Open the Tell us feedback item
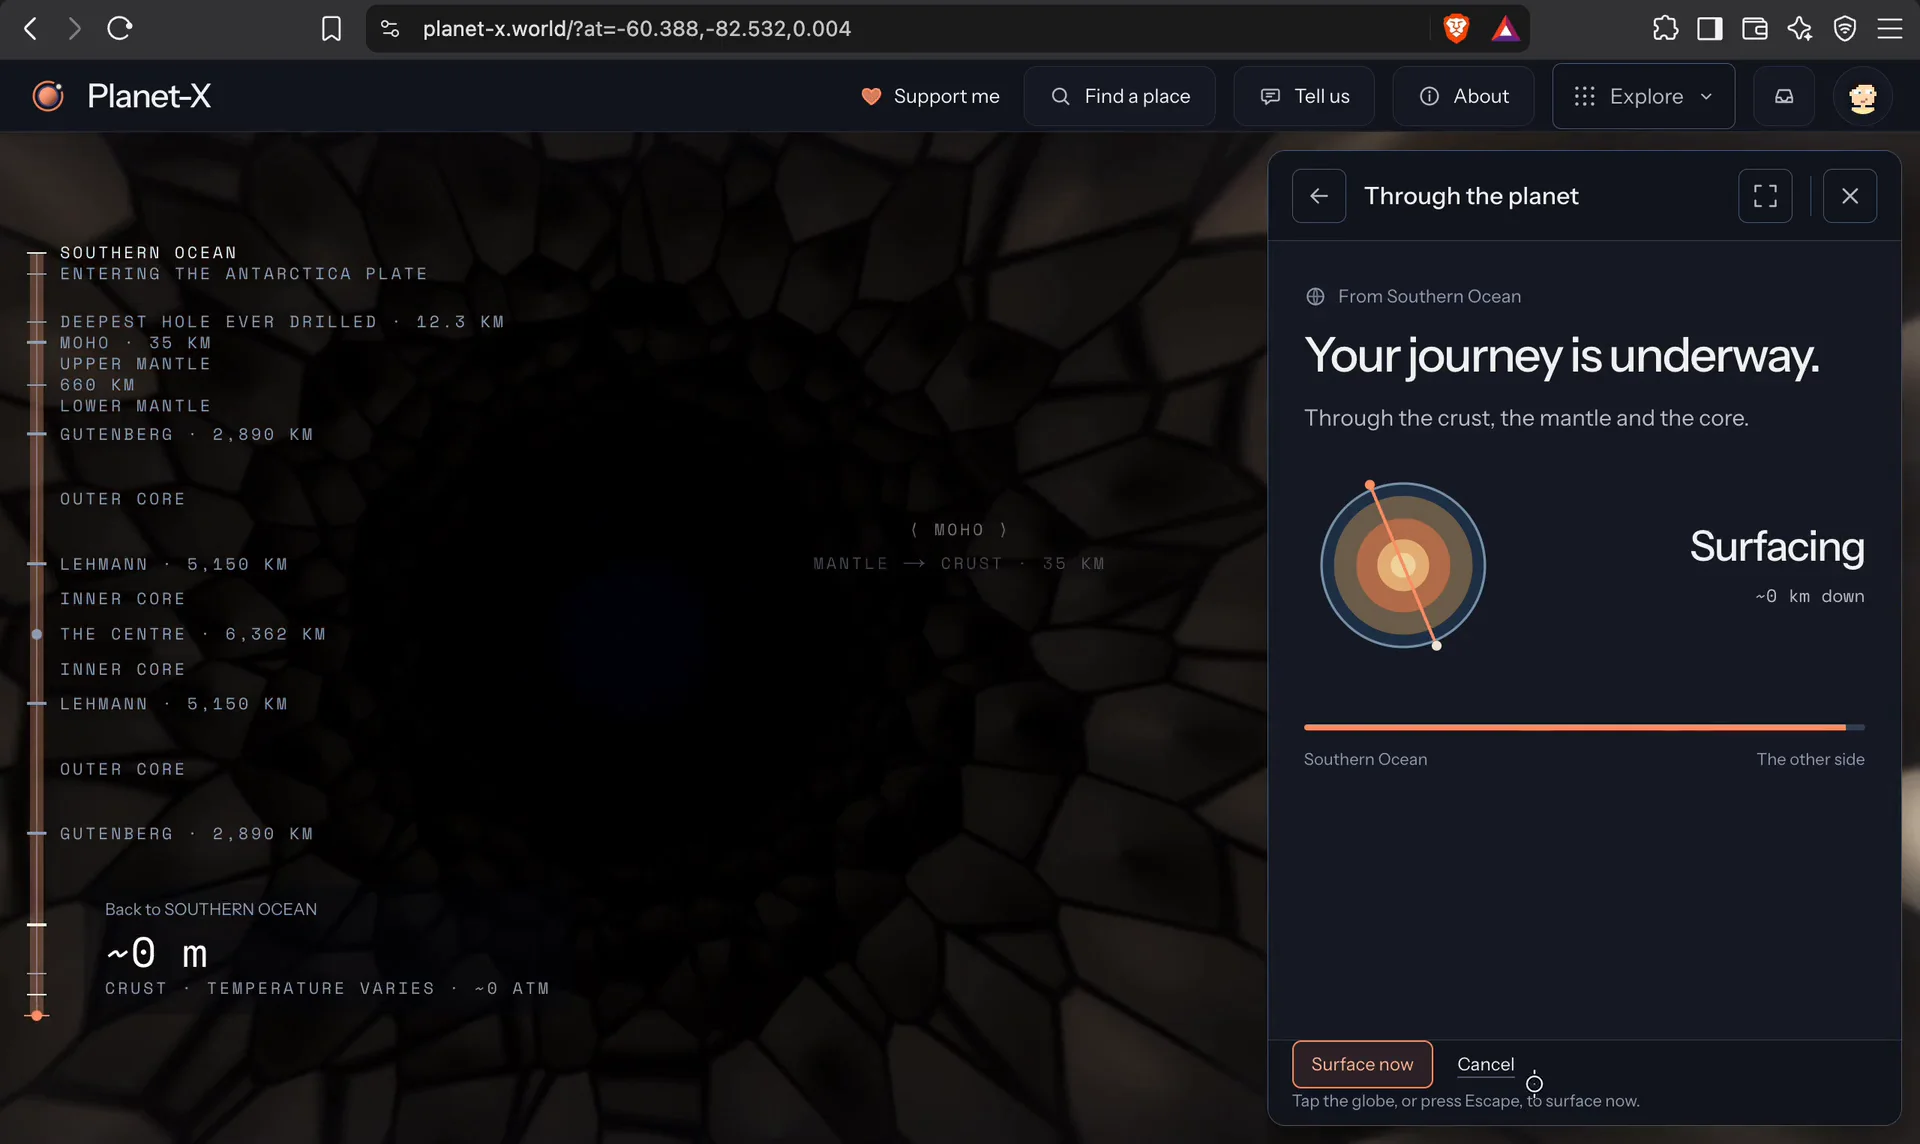 1304,96
